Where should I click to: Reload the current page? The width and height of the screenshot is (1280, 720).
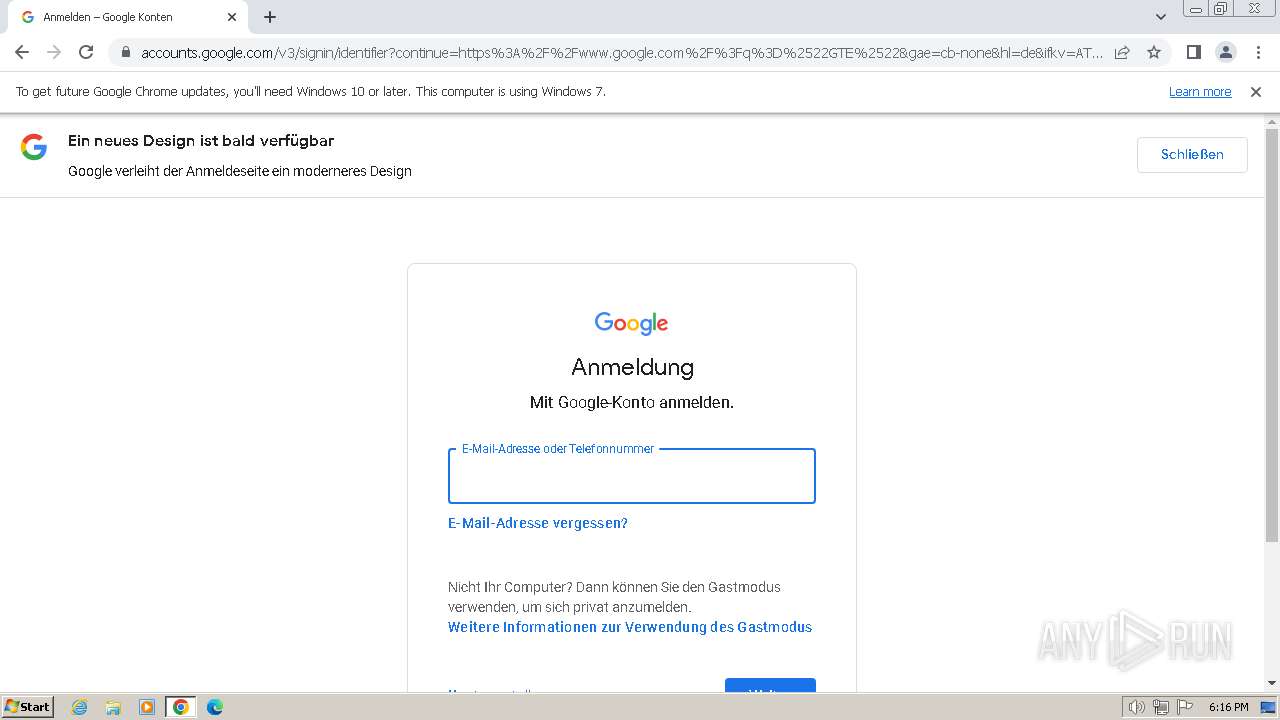pos(86,52)
